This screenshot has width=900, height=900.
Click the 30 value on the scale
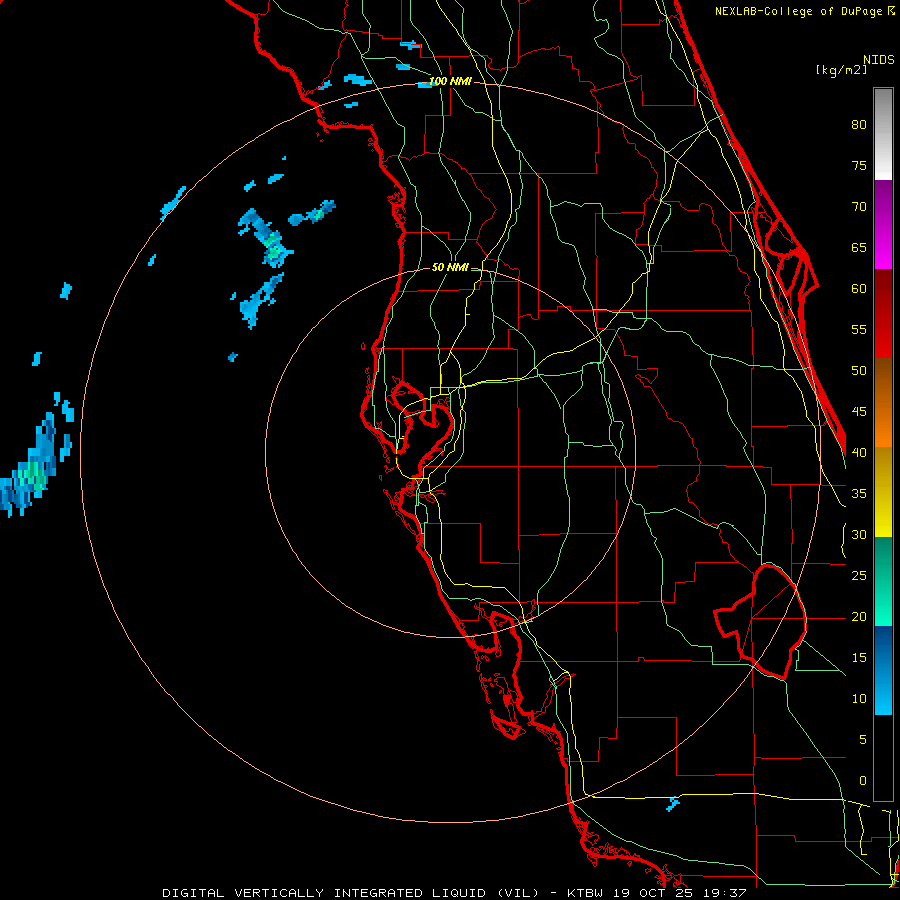pos(859,534)
